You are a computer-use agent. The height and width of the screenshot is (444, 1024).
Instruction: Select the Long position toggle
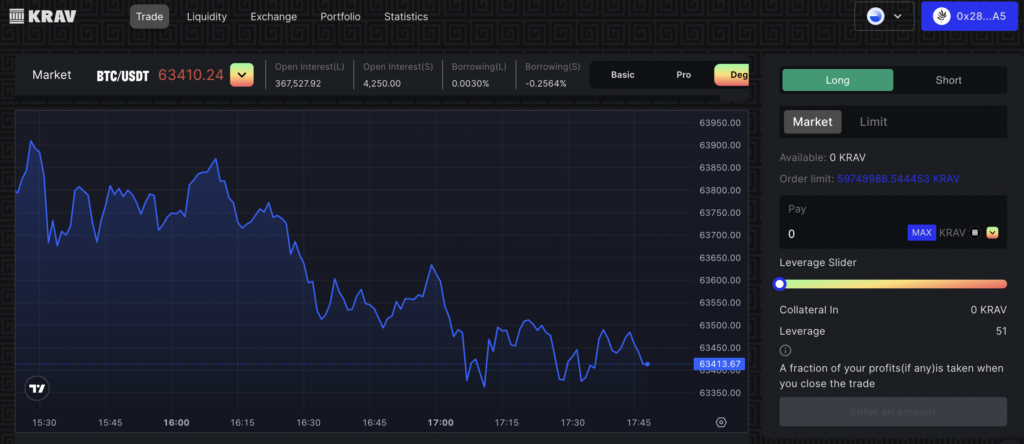coord(837,80)
